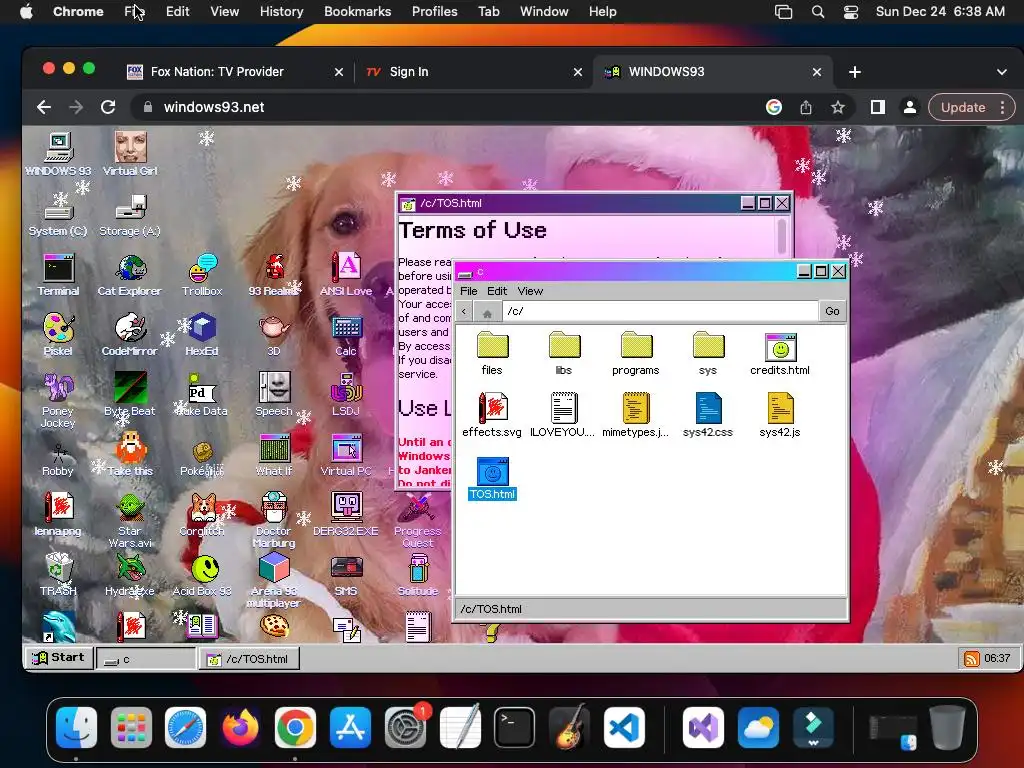
Task: Click the Windows 93 Start button
Action: pyautogui.click(x=59, y=658)
